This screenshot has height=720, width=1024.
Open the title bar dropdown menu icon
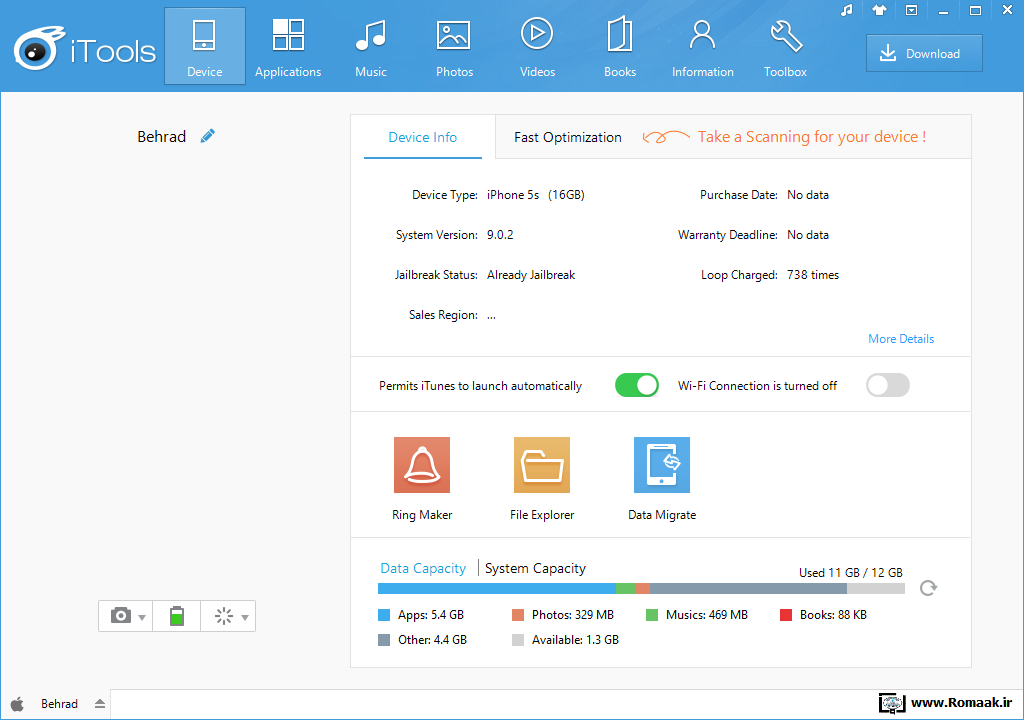pyautogui.click(x=912, y=10)
